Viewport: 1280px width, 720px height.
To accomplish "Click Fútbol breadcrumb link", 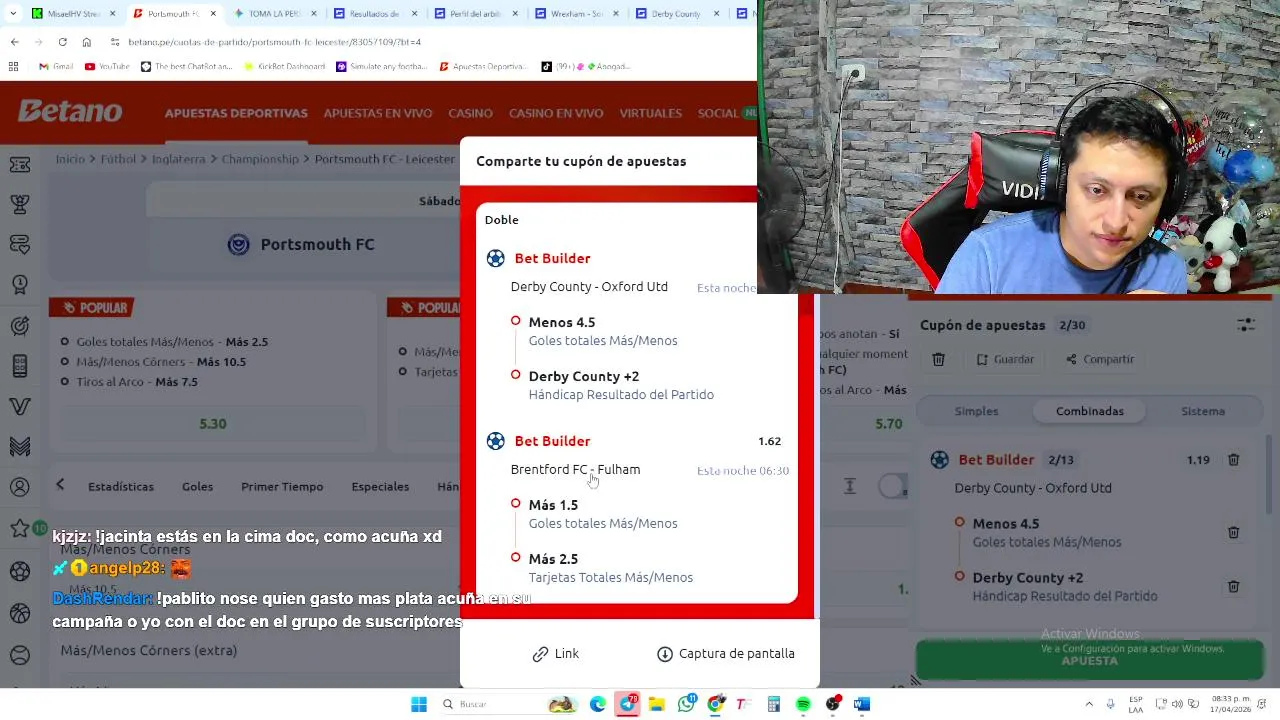I will (x=118, y=159).
